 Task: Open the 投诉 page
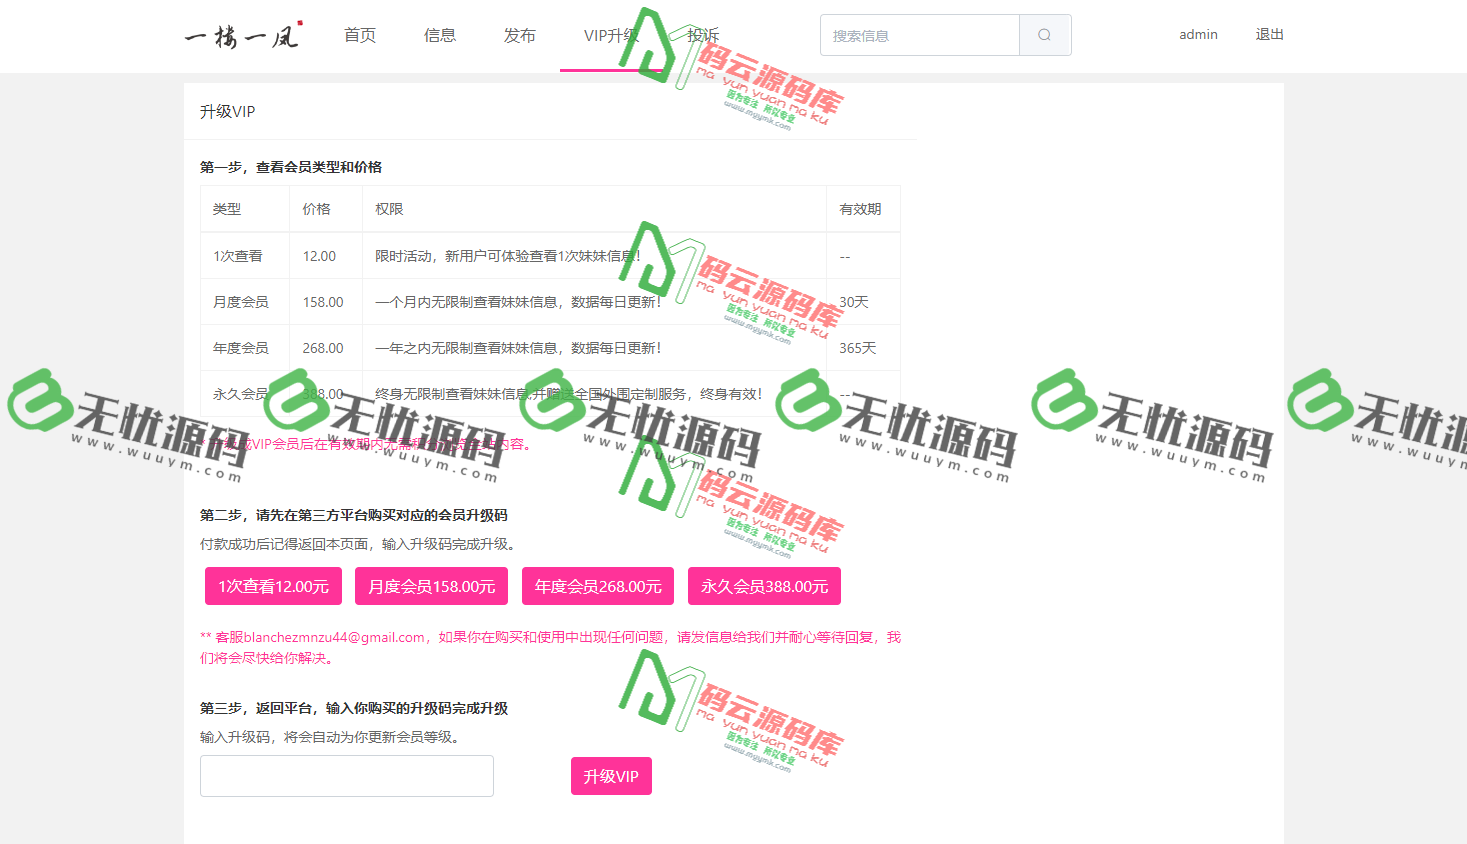pyautogui.click(x=701, y=34)
